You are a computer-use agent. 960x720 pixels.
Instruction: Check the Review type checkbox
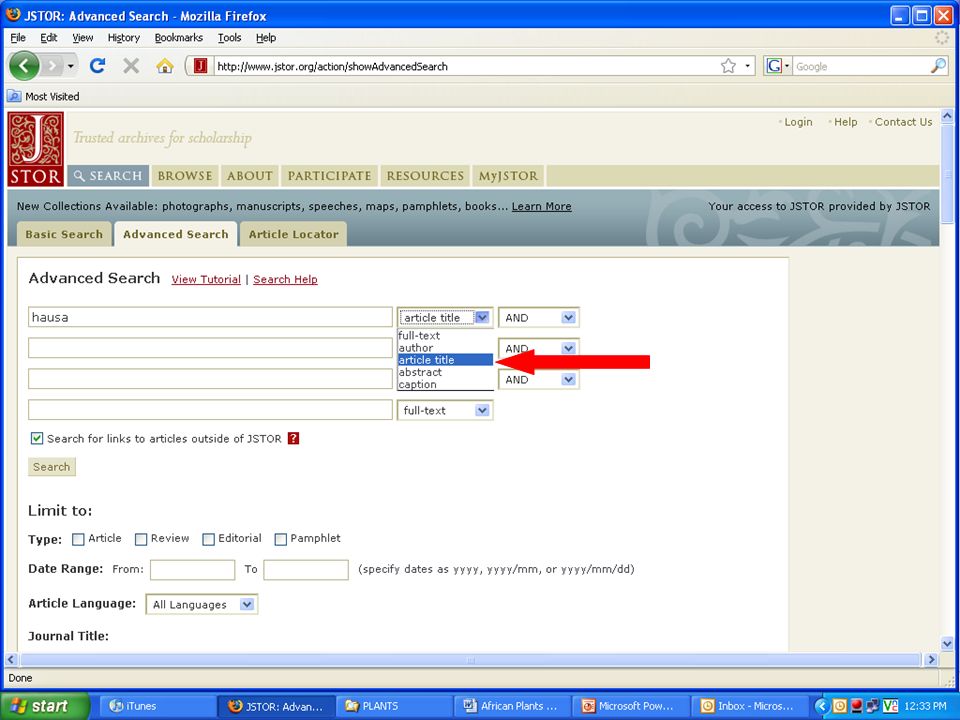tap(141, 539)
